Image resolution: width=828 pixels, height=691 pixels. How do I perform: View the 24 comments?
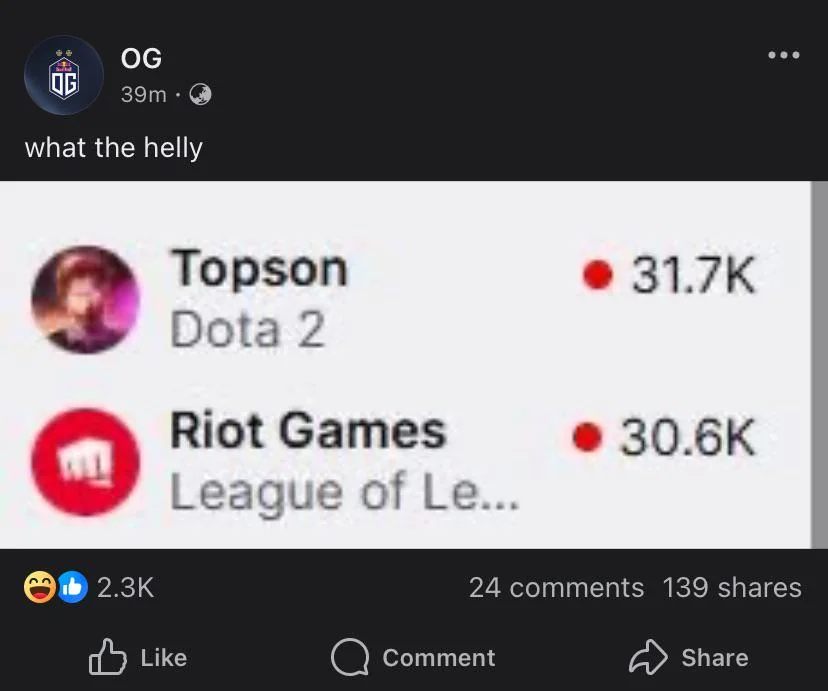coord(556,587)
